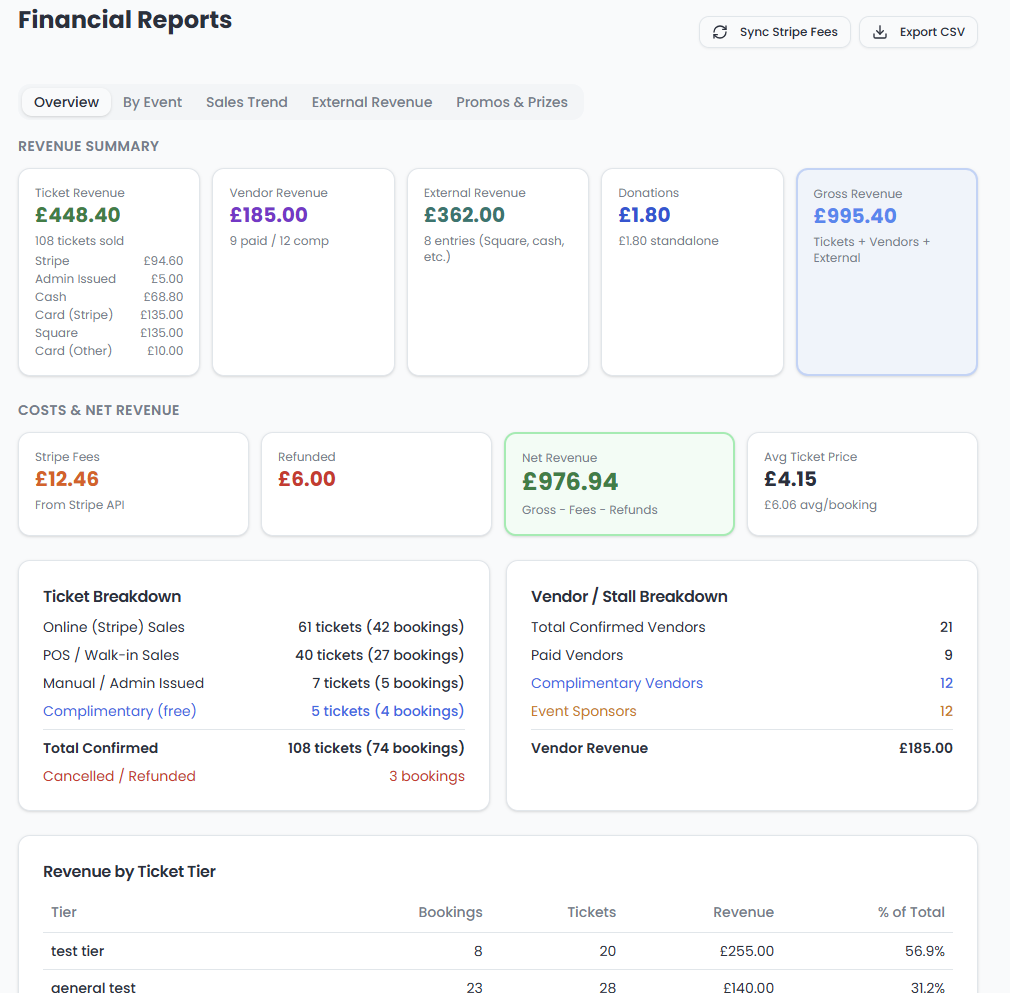Screen dimensions: 1010x993
Task: Click '5 tickets (4 bookings)' value
Action: (x=388, y=711)
